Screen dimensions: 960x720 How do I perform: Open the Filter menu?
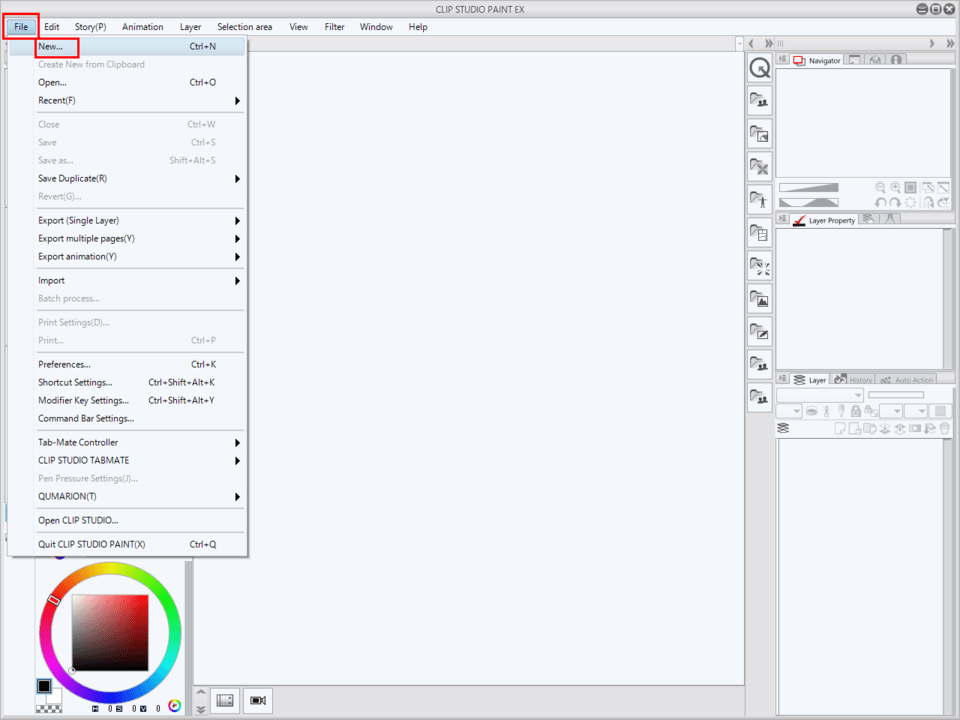click(334, 27)
